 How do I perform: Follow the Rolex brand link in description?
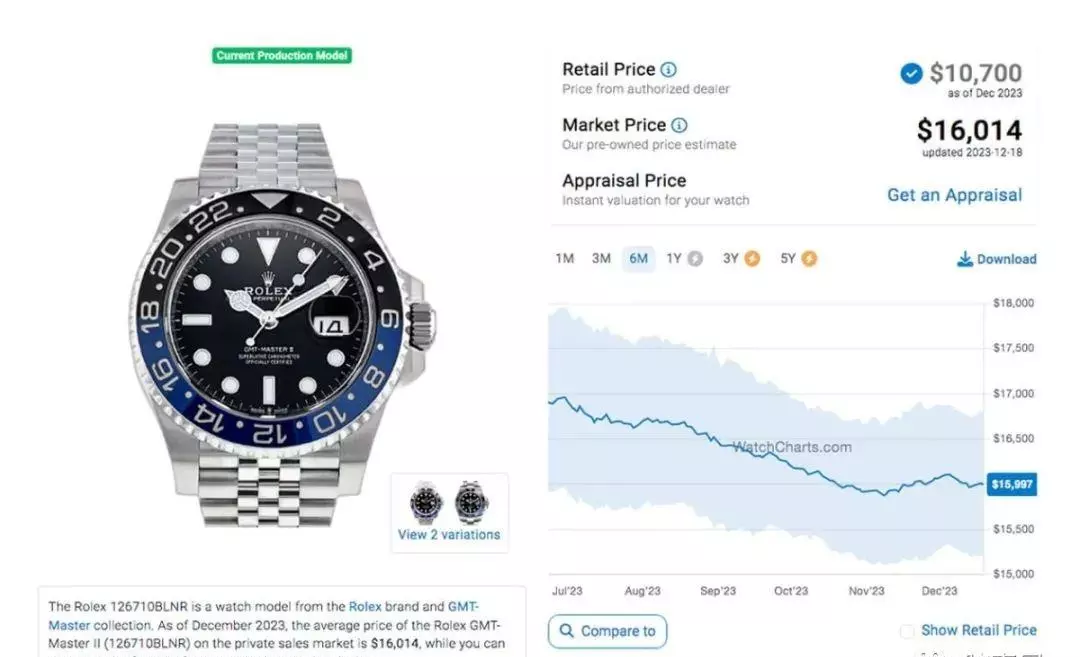point(365,607)
